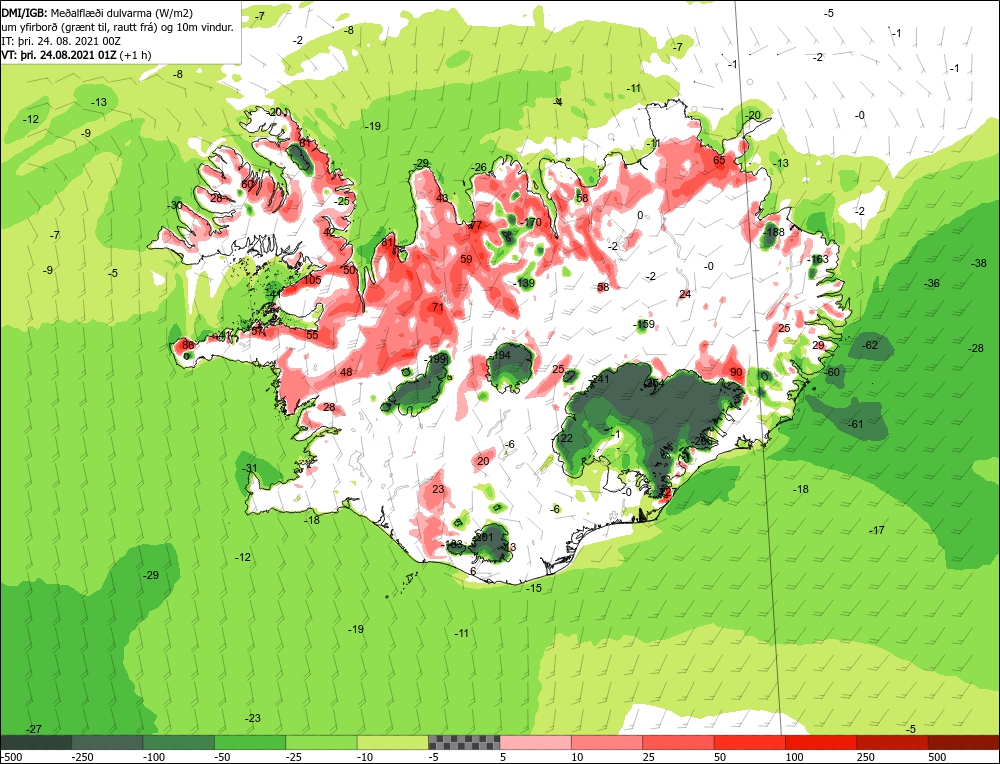Click the '-30' value off the Westfjords
Image resolution: width=1000 pixels, height=764 pixels.
coord(174,205)
